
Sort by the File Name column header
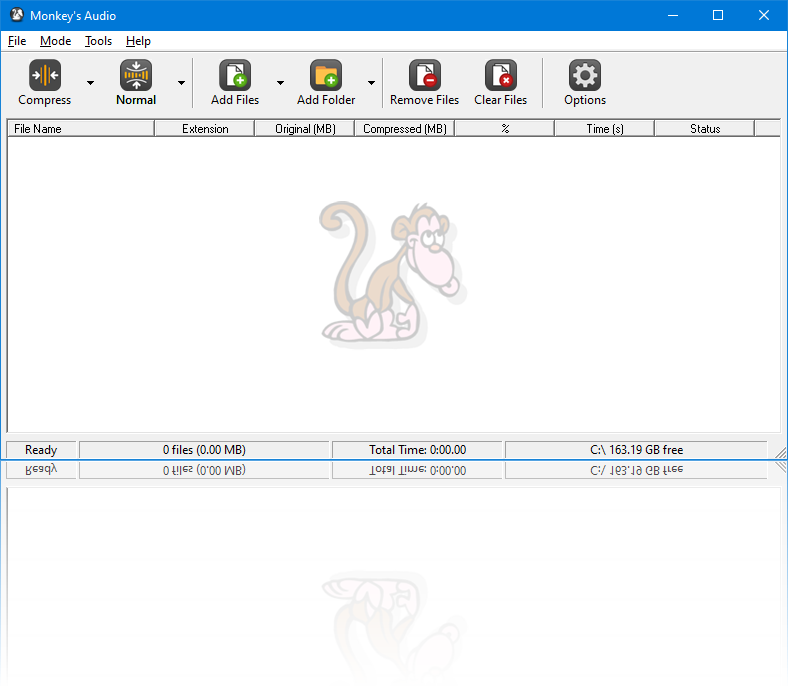point(81,129)
